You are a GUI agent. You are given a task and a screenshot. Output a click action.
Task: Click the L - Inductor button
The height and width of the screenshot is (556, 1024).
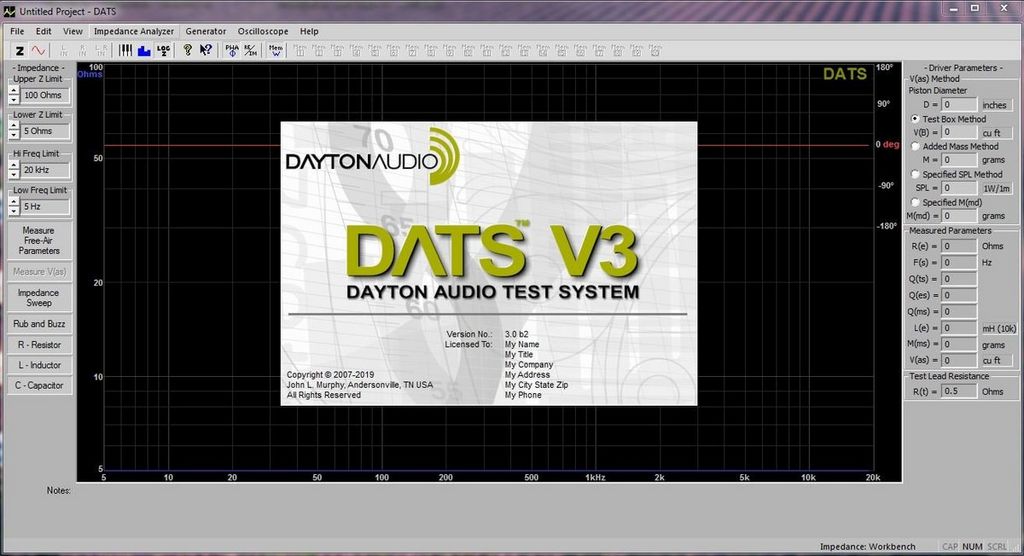39,365
